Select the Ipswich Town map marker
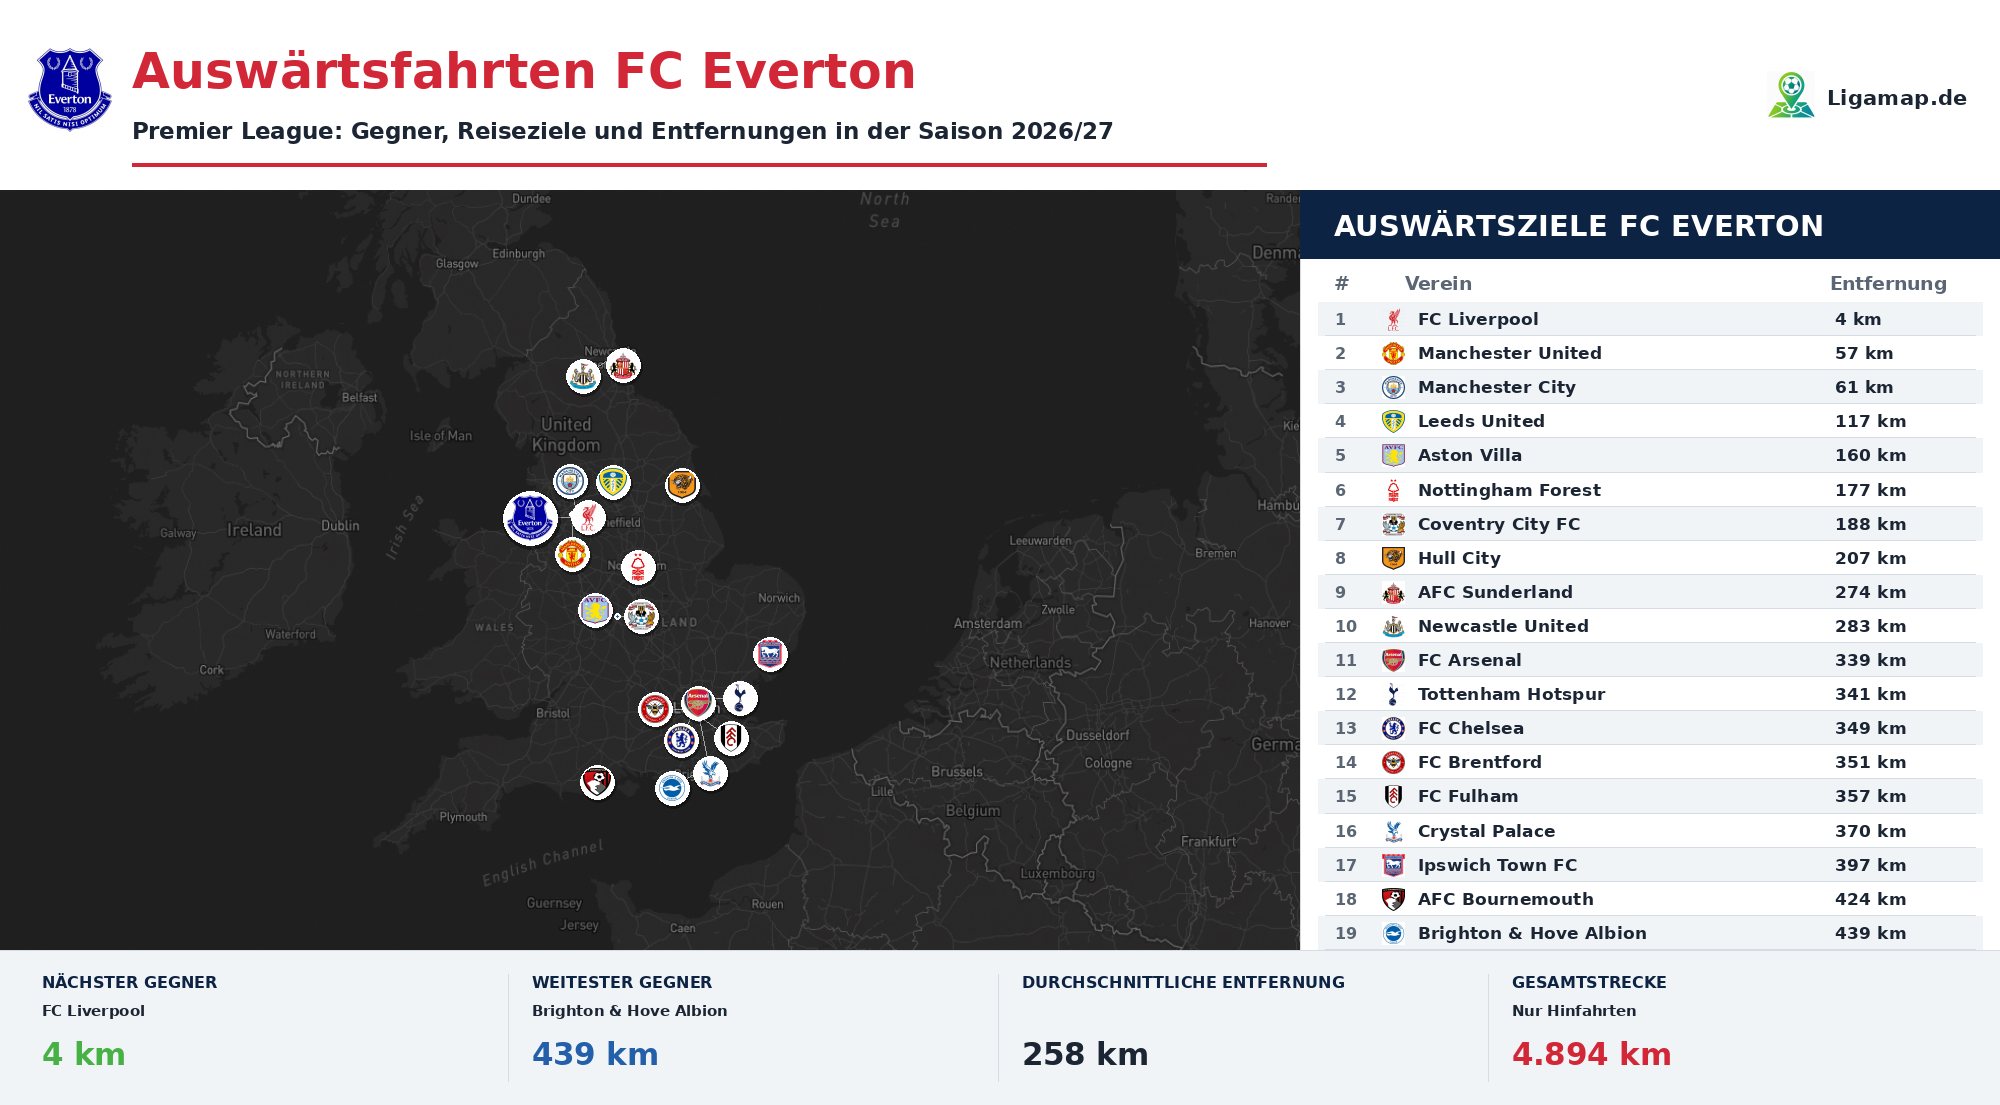The height and width of the screenshot is (1105, 2000). point(770,655)
